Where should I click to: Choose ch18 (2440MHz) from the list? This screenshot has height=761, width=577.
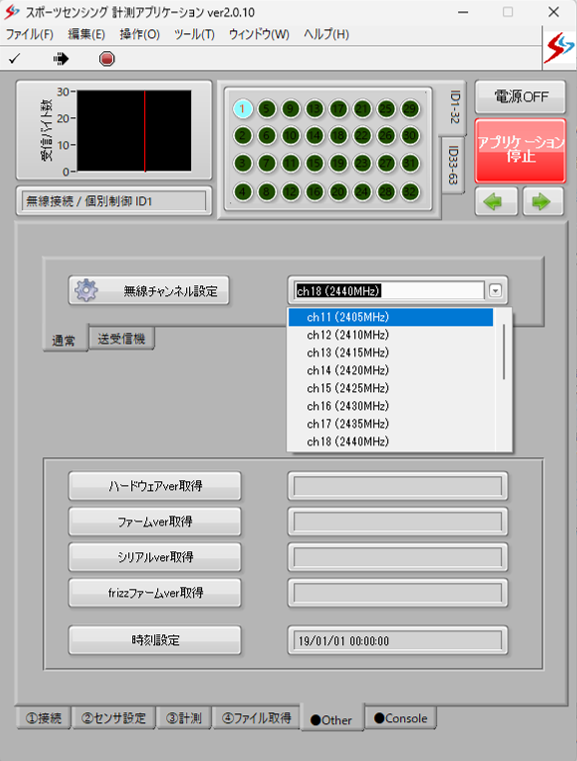[x=391, y=442]
